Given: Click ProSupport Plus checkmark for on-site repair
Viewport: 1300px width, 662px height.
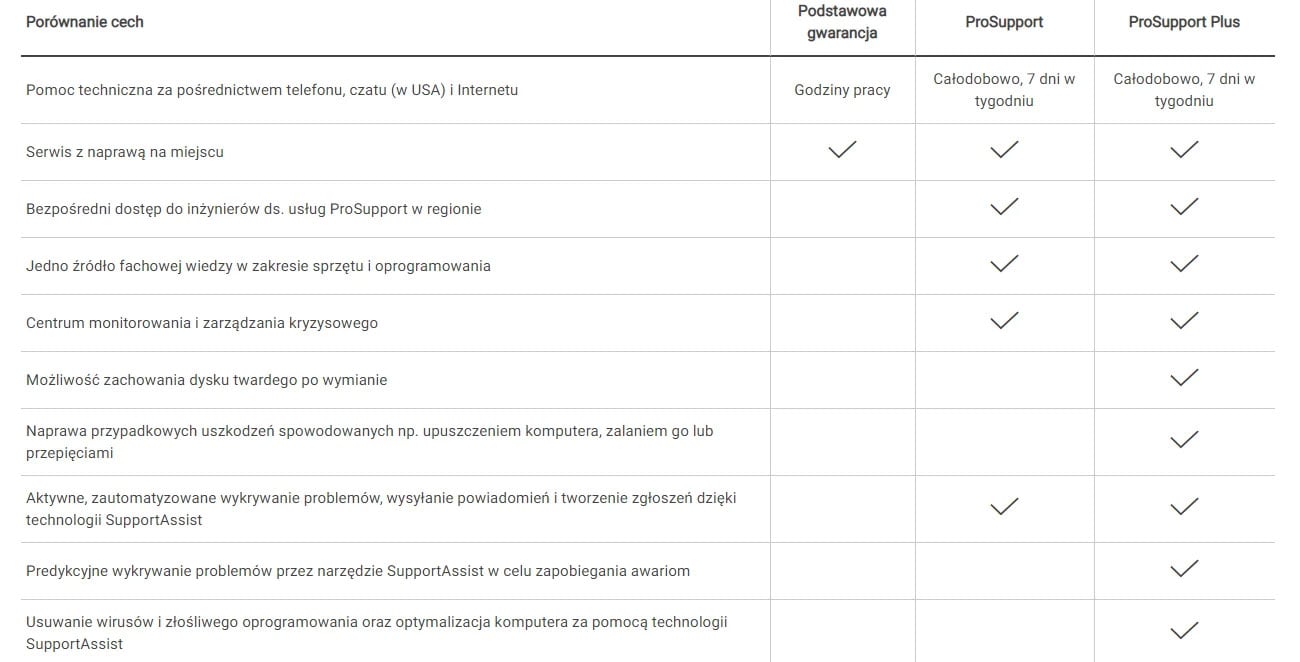Looking at the screenshot, I should (x=1184, y=150).
